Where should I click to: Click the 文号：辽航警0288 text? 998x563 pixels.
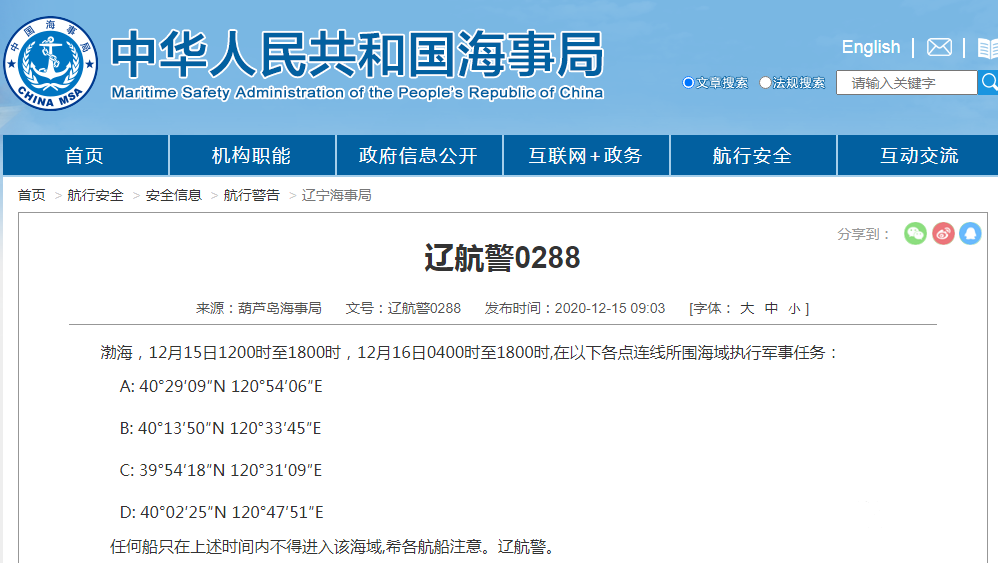click(403, 309)
